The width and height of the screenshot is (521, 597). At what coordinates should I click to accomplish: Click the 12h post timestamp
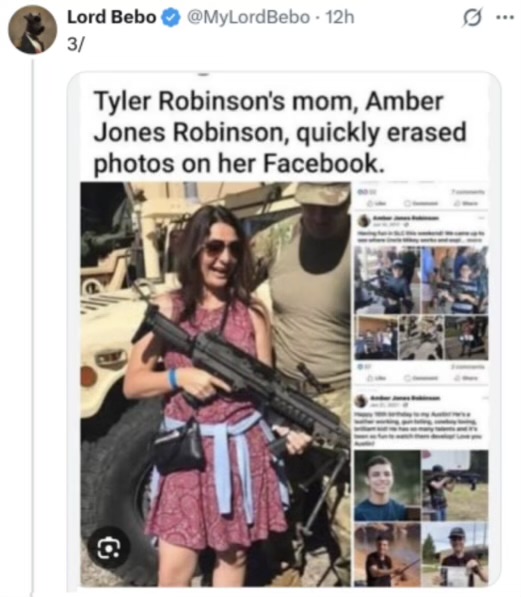[340, 18]
